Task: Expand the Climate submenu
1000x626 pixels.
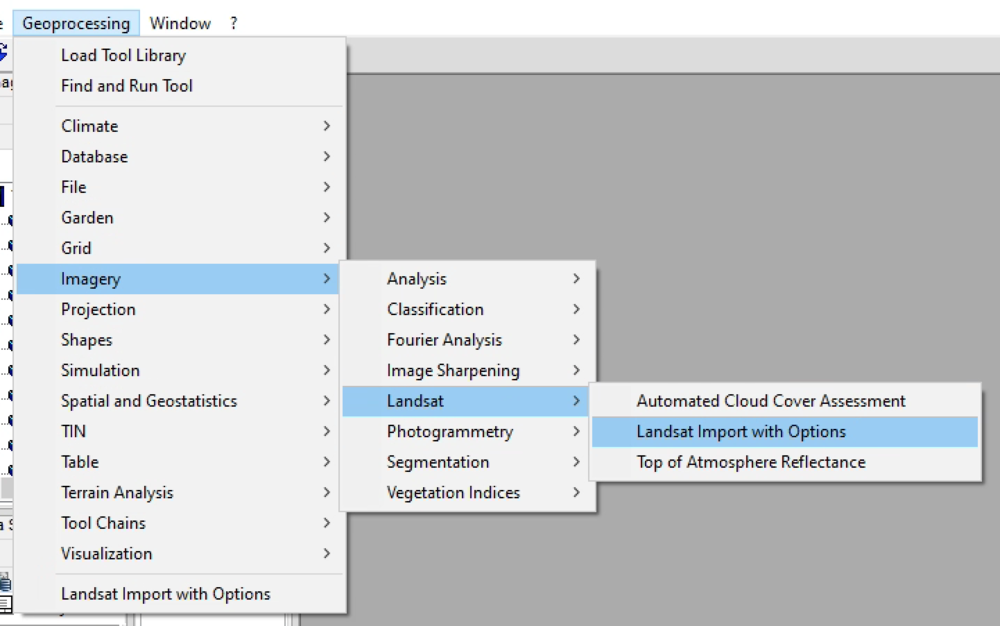Action: pyautogui.click(x=90, y=126)
